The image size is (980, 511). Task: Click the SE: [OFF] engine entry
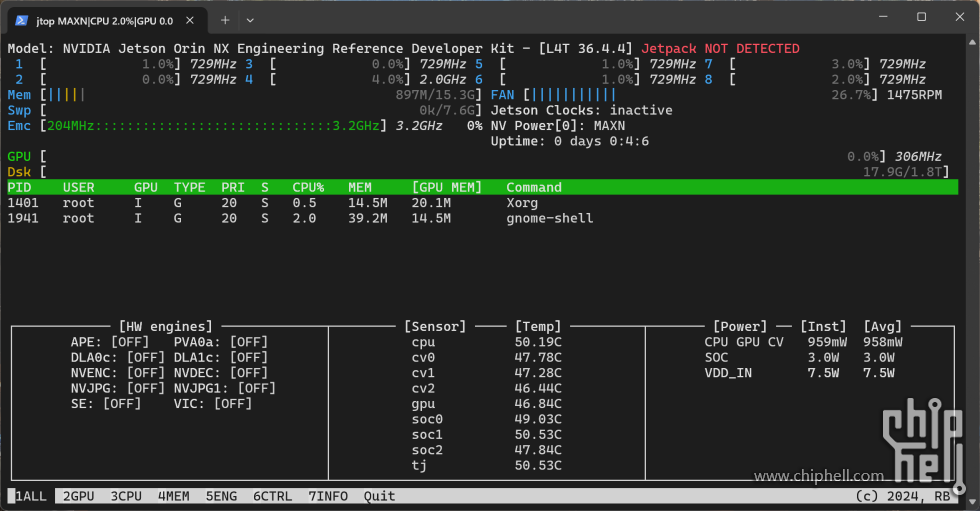pyautogui.click(x=106, y=404)
